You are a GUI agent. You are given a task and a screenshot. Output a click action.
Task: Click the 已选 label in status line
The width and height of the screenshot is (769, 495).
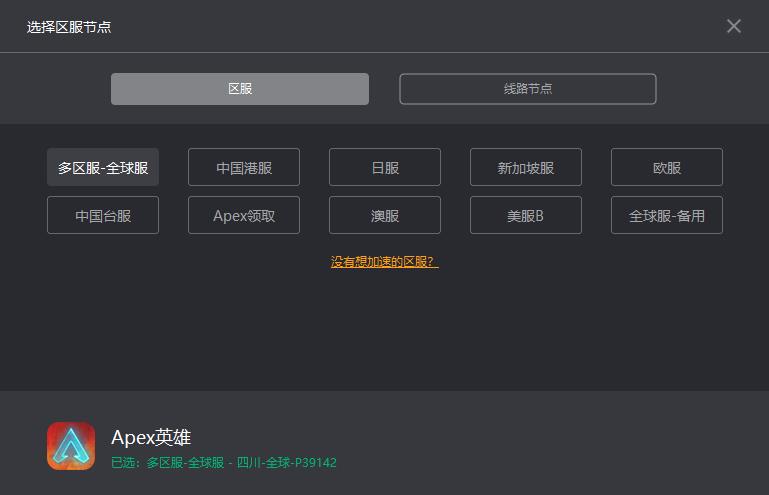coord(125,463)
